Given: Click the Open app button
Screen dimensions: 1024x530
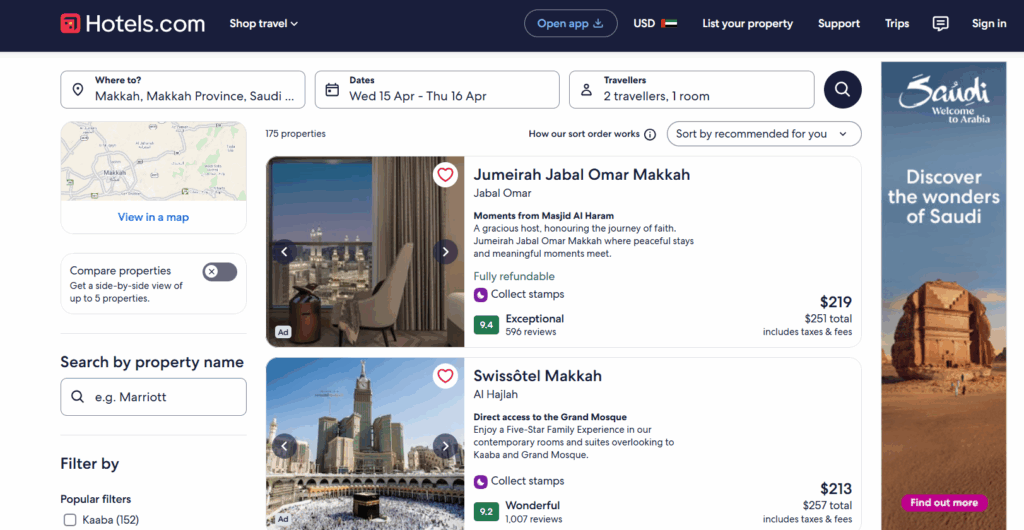Looking at the screenshot, I should pos(571,23).
